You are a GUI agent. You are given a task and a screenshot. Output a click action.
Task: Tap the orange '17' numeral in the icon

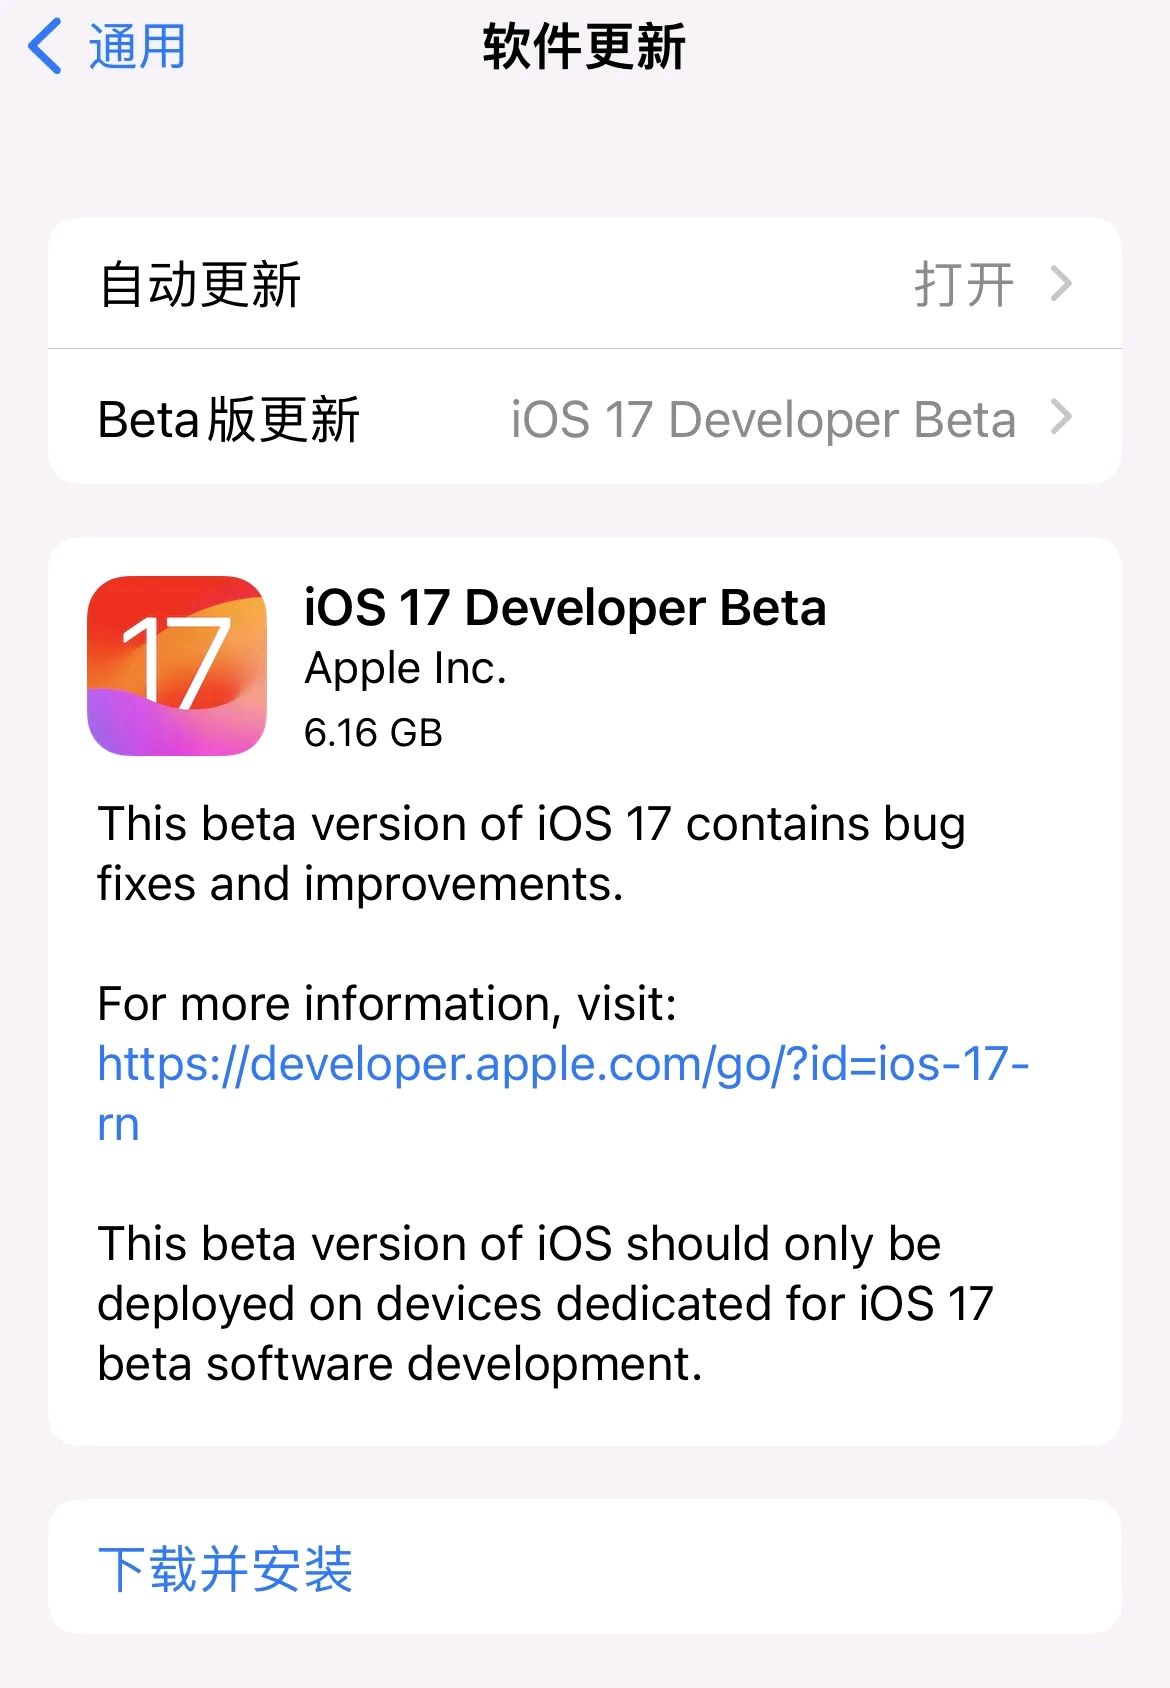177,660
